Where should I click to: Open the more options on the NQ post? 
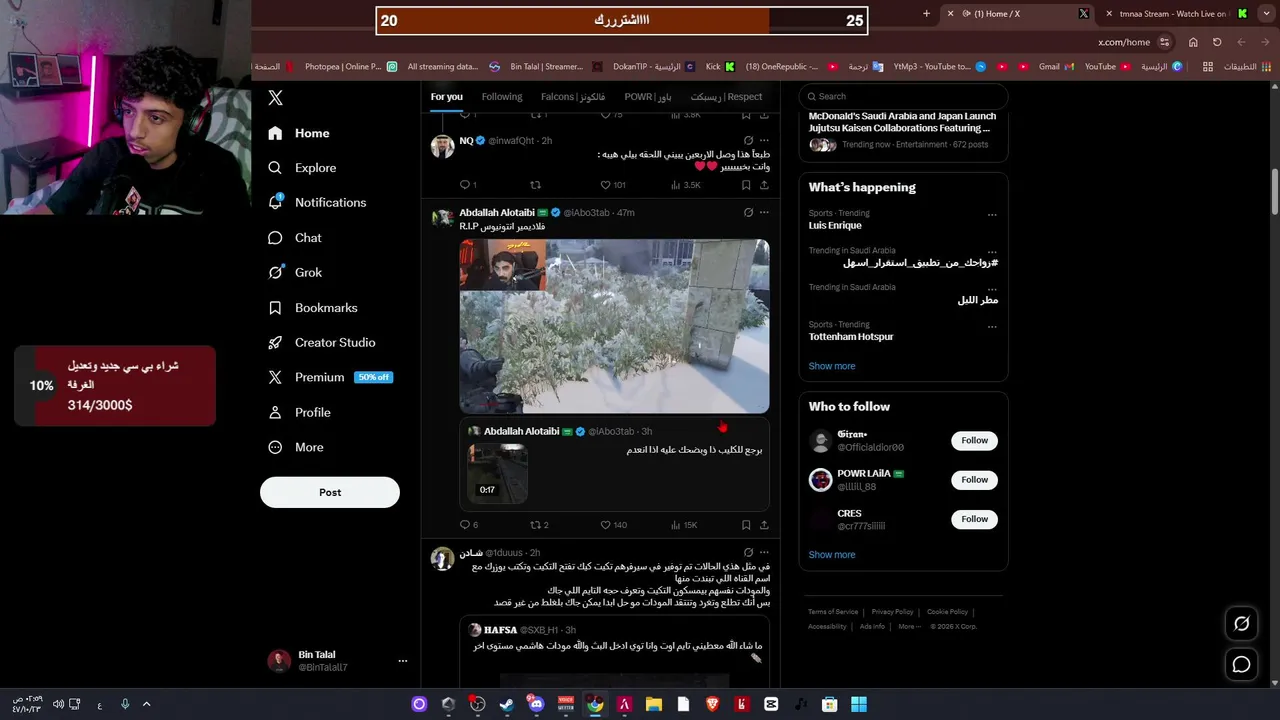[764, 141]
